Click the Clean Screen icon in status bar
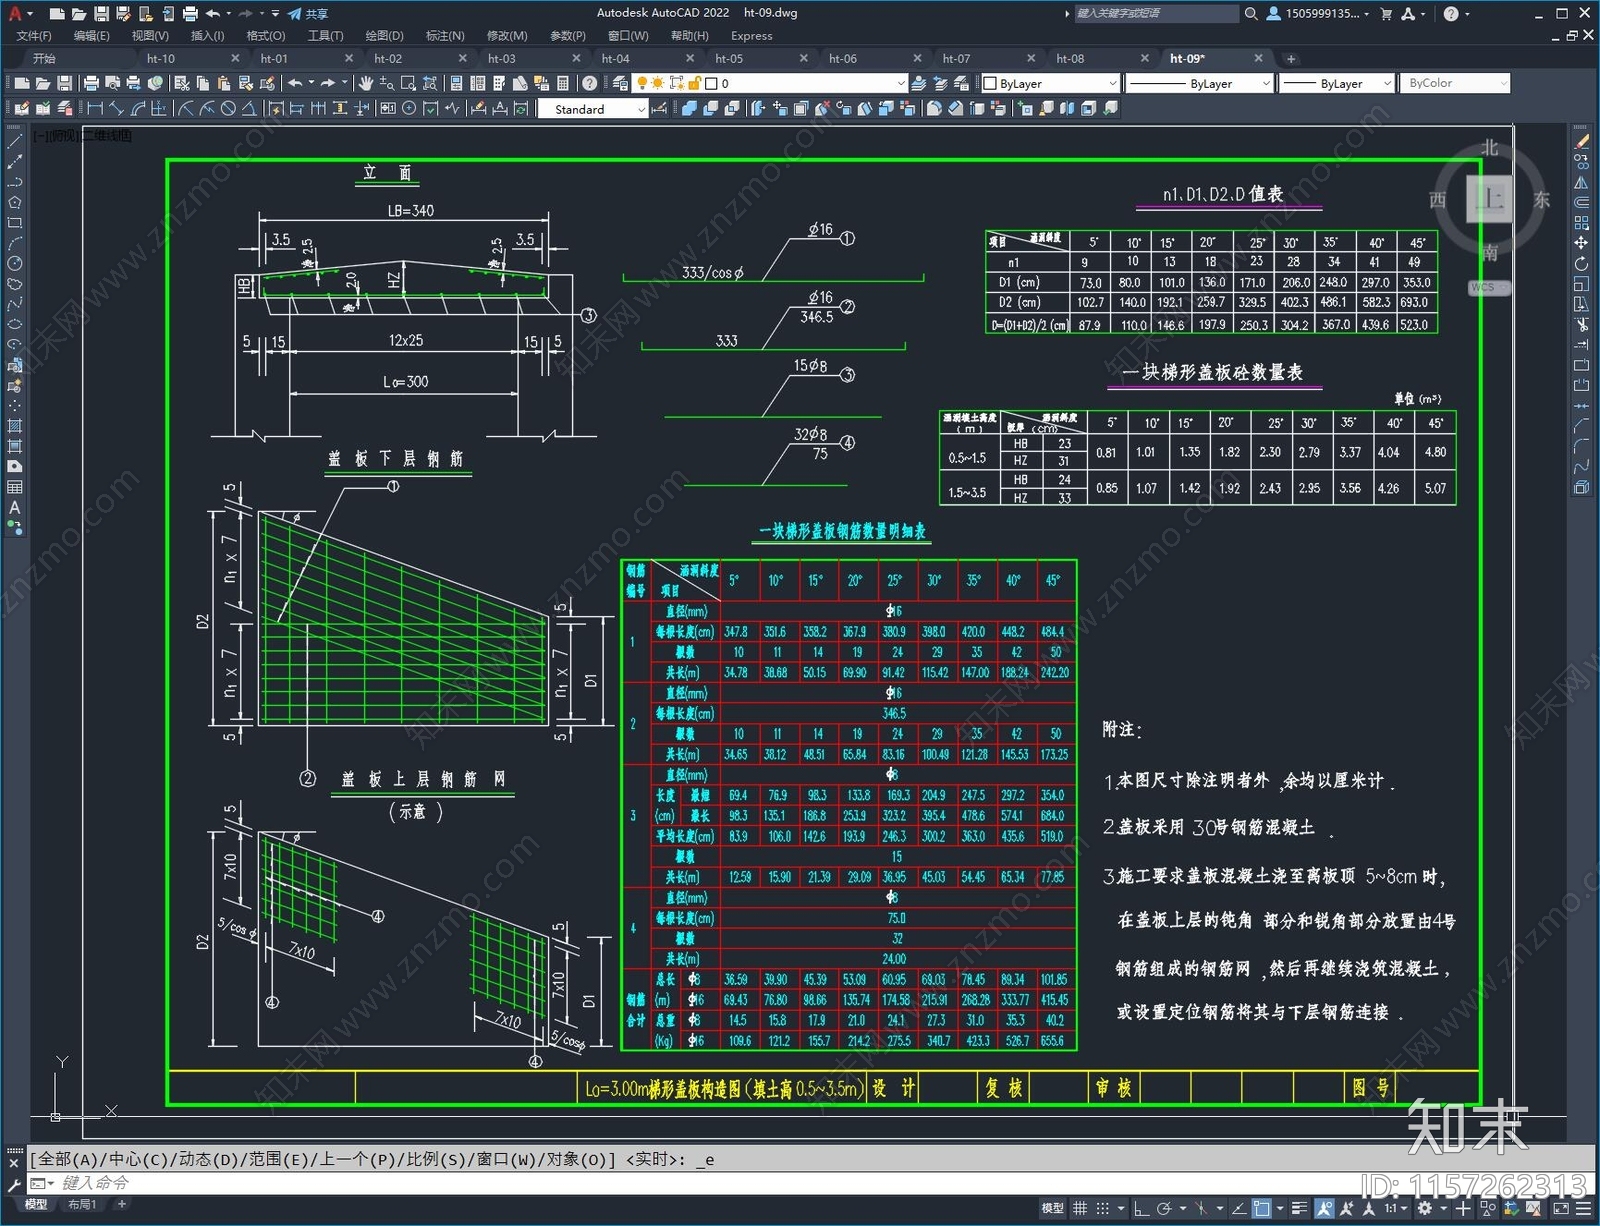The width and height of the screenshot is (1600, 1226). click(1561, 1209)
